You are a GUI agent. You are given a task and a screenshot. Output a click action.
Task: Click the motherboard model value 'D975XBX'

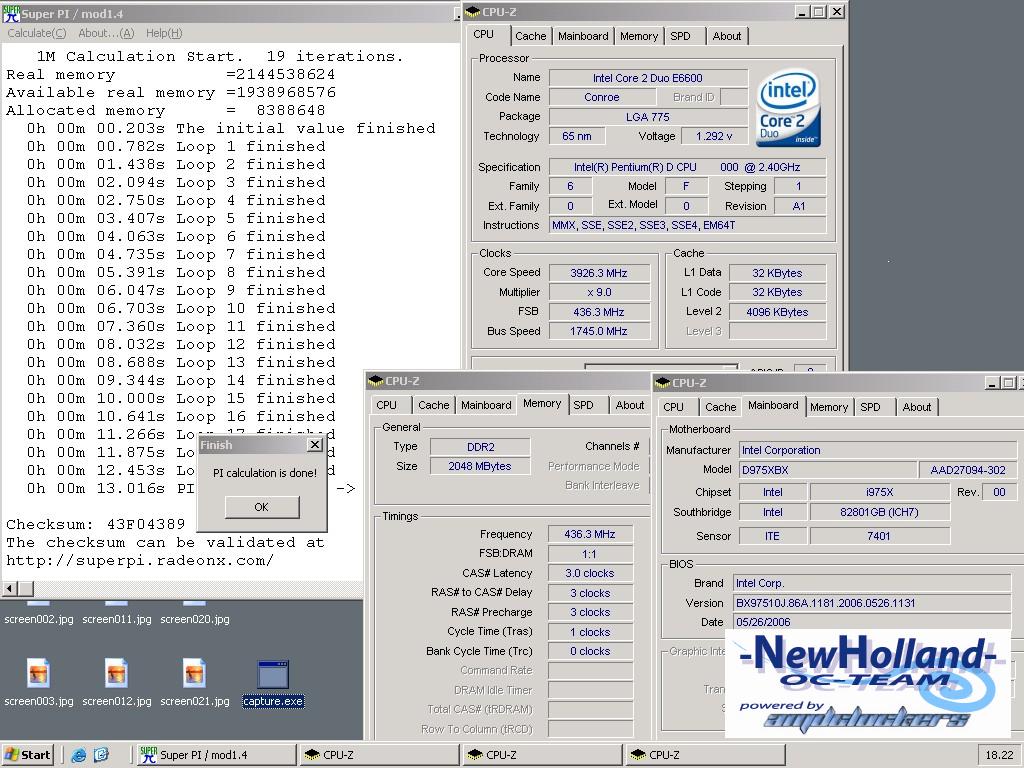pos(828,470)
